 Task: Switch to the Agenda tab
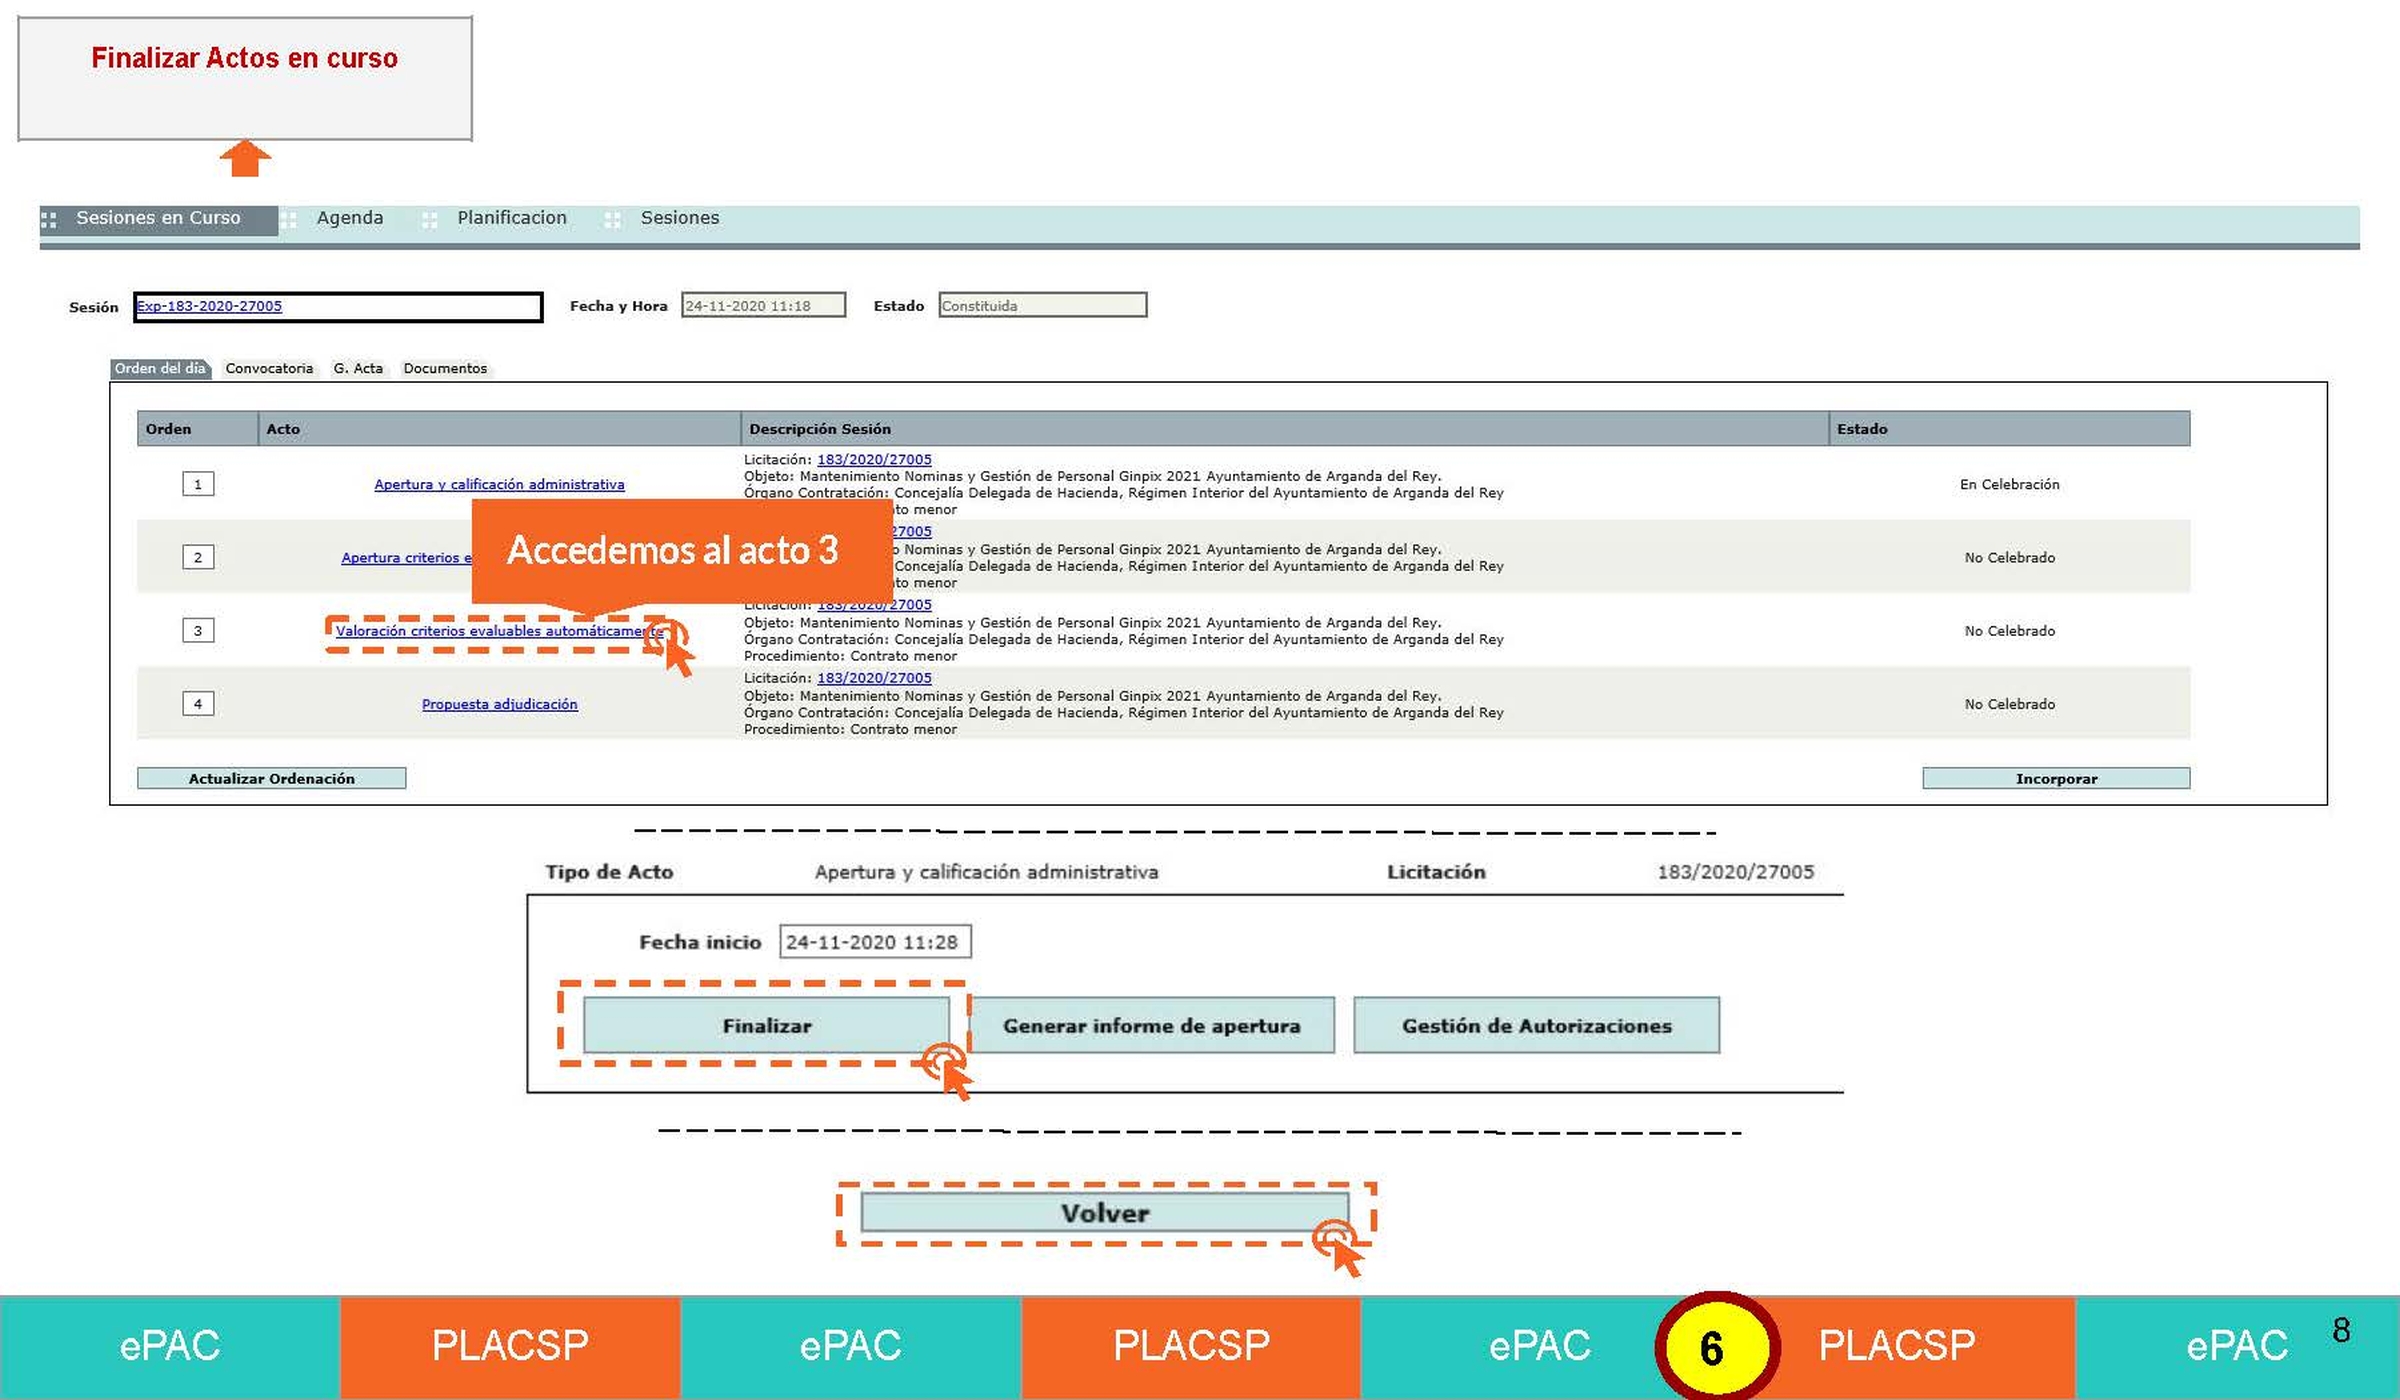click(349, 218)
